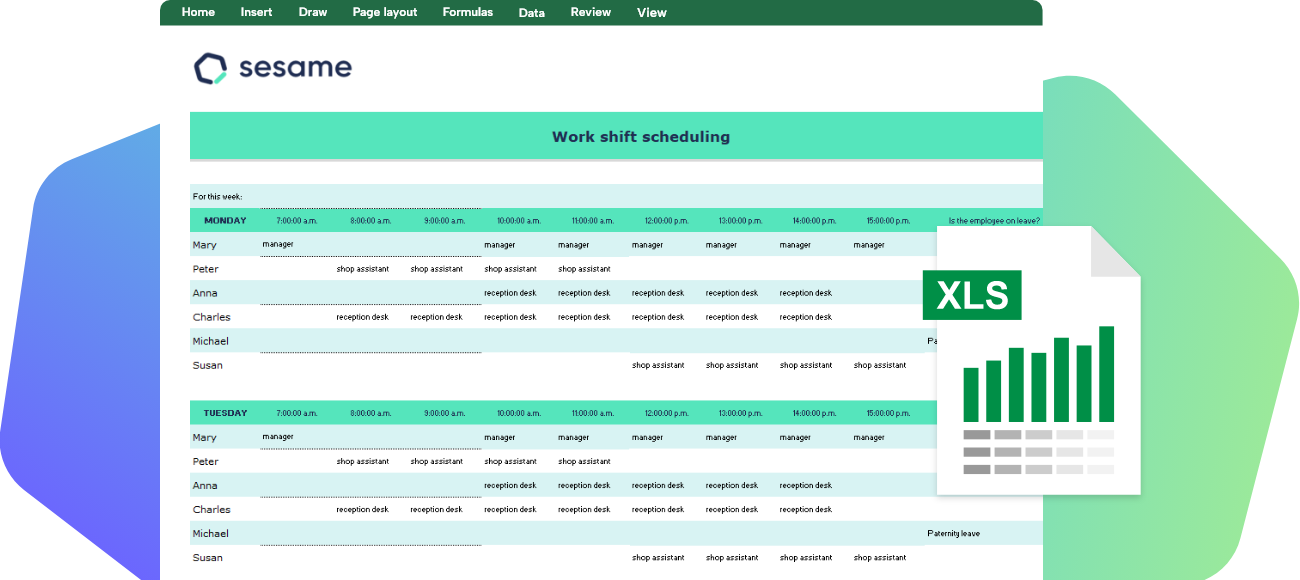Click Susan's name in the Monday section

(207, 365)
